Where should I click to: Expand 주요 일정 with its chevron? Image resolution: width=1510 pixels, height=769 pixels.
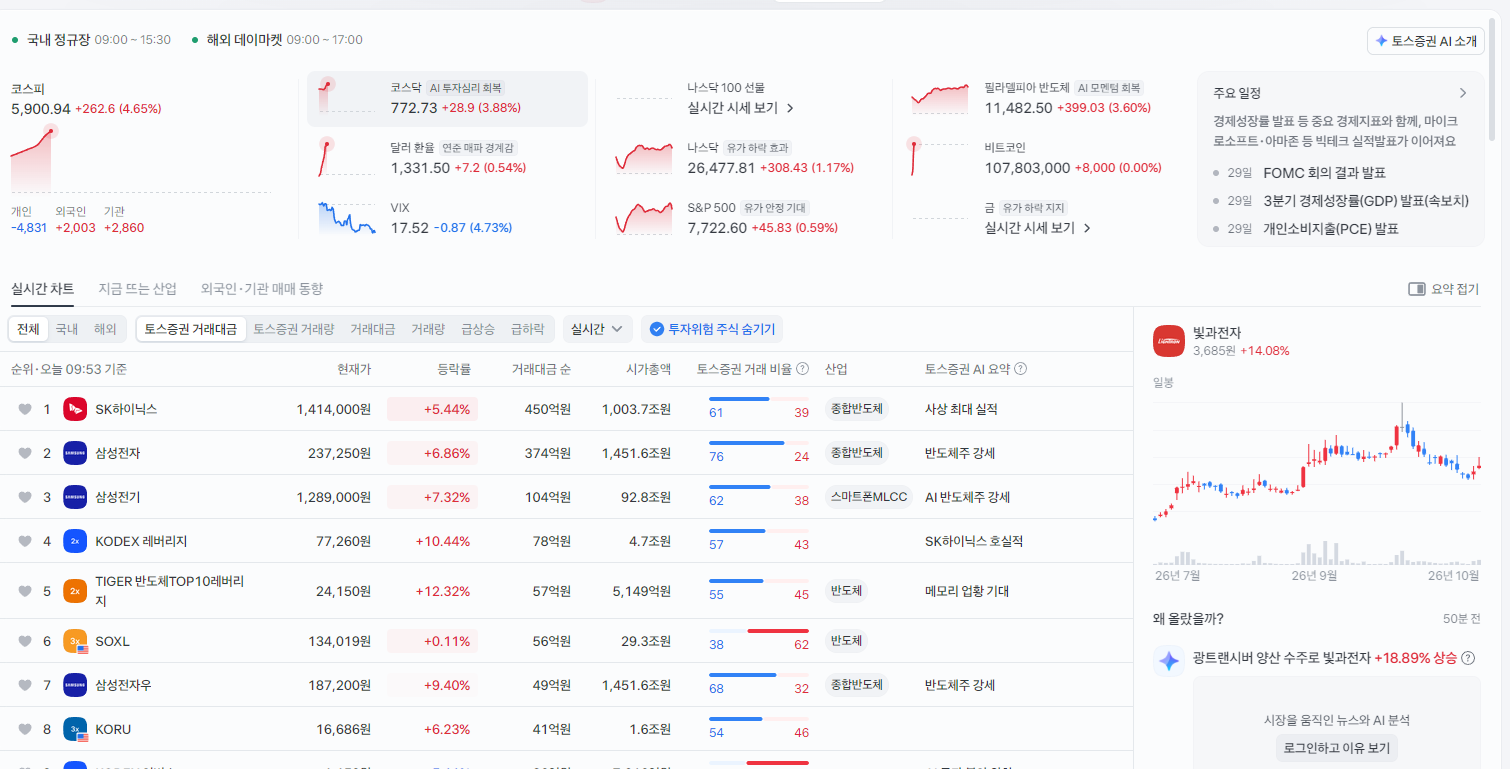1463,93
